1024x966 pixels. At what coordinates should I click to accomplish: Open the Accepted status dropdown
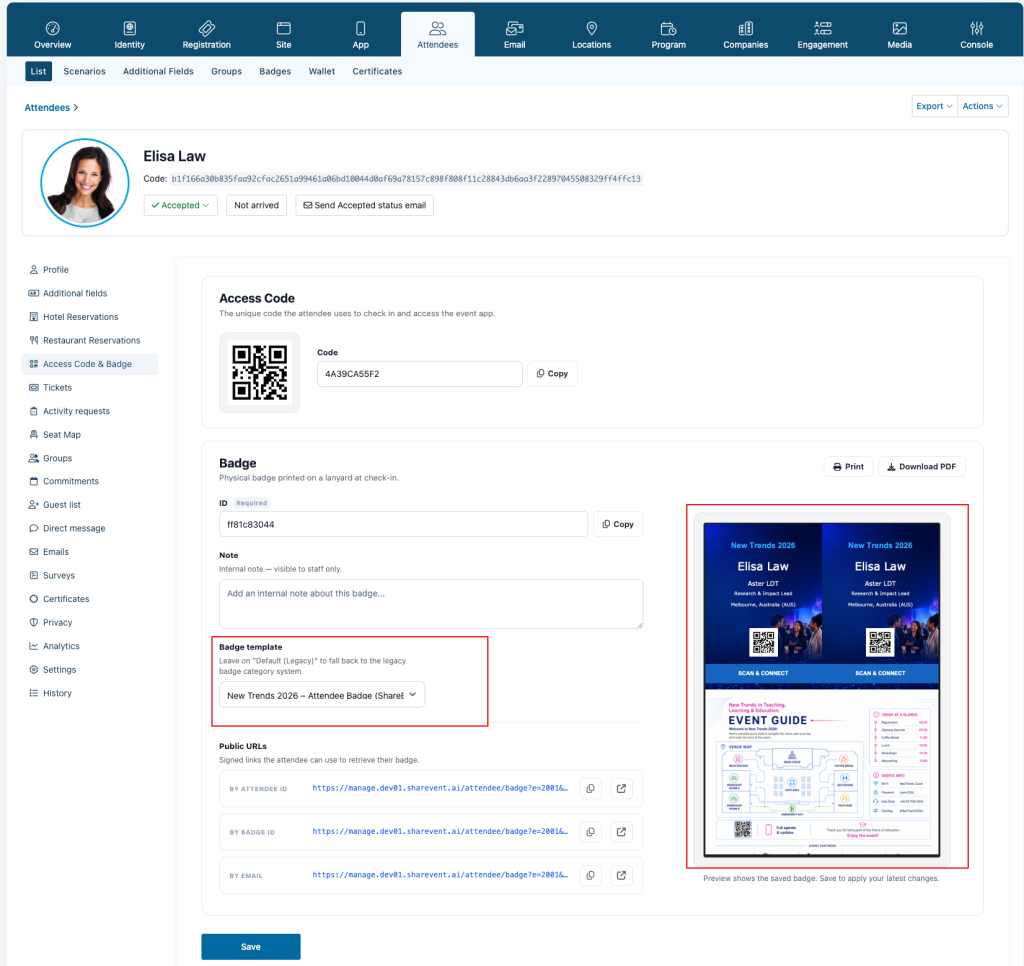[x=180, y=205]
